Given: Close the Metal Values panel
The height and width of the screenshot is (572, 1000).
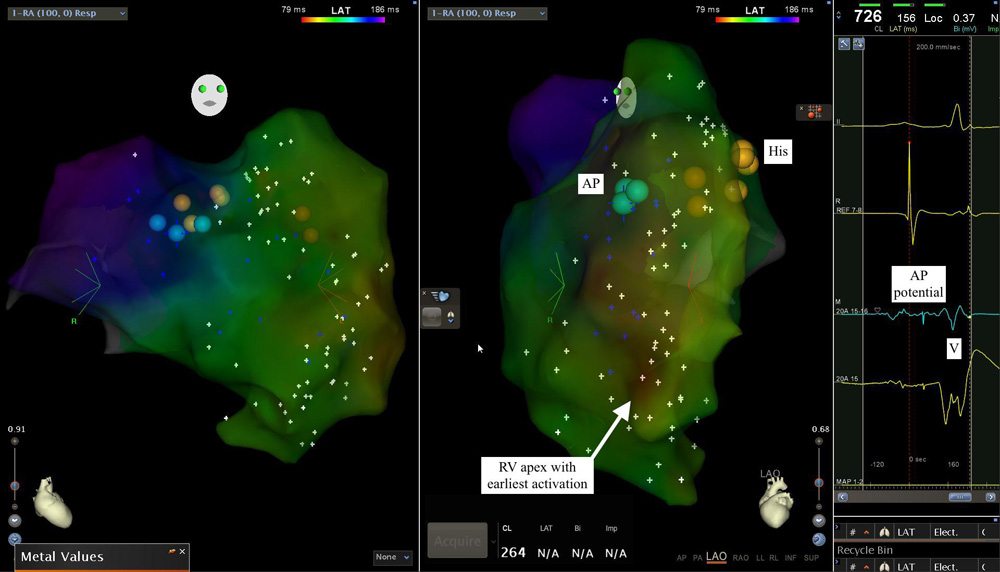Looking at the screenshot, I should click(180, 552).
